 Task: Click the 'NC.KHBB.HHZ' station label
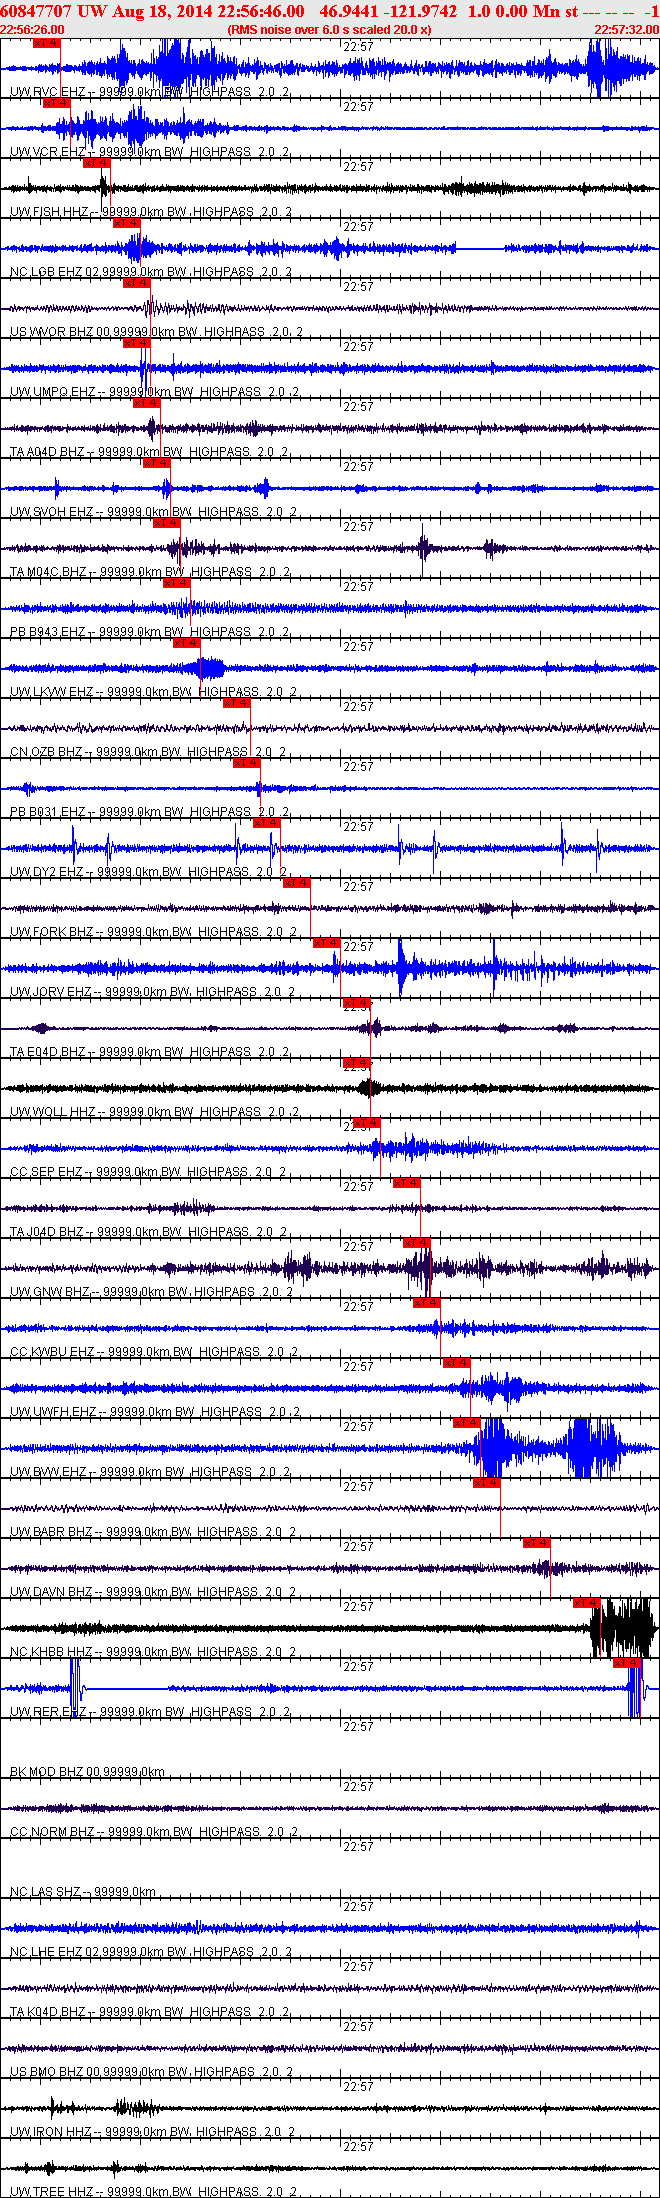click(x=52, y=1652)
